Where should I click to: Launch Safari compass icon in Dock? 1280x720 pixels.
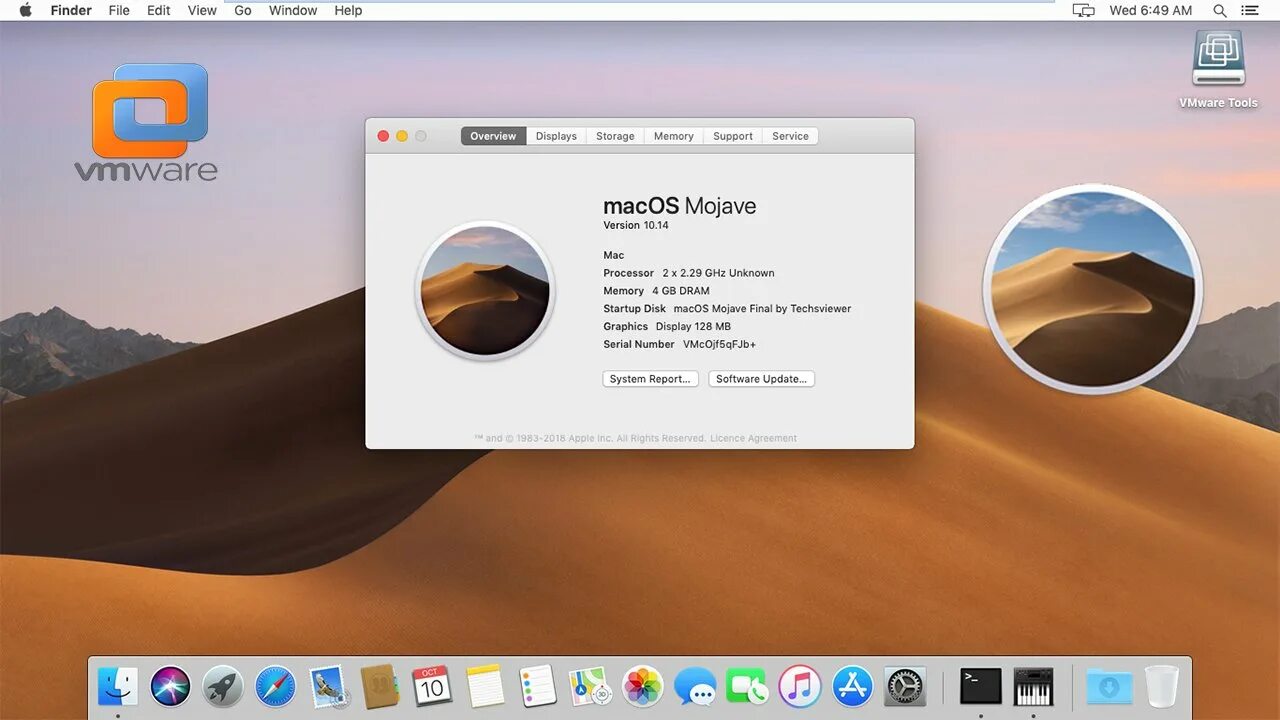(x=275, y=687)
